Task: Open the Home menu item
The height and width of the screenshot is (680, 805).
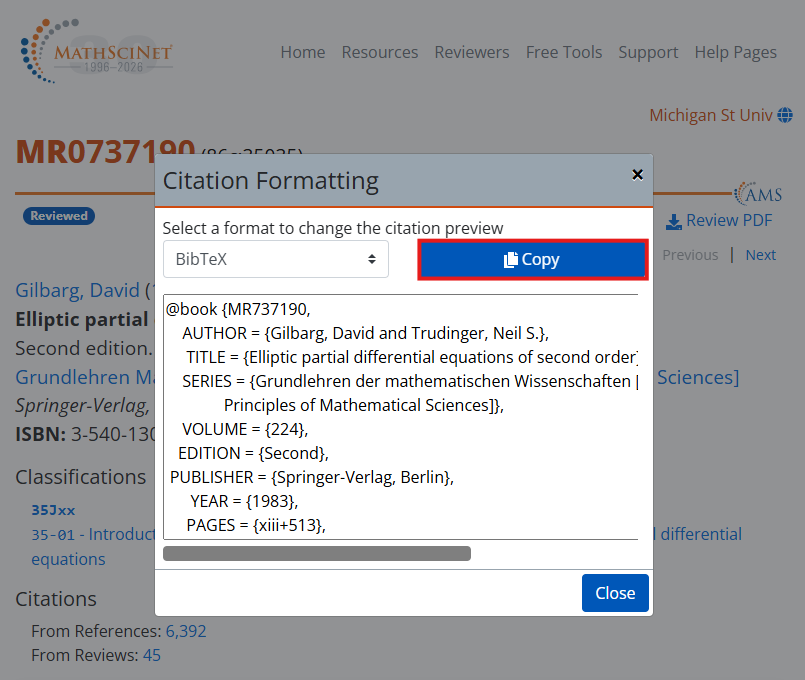Action: 303,52
